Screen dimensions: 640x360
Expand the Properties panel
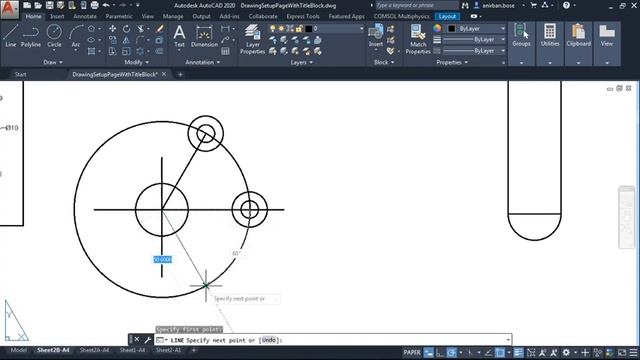pyautogui.click(x=452, y=62)
